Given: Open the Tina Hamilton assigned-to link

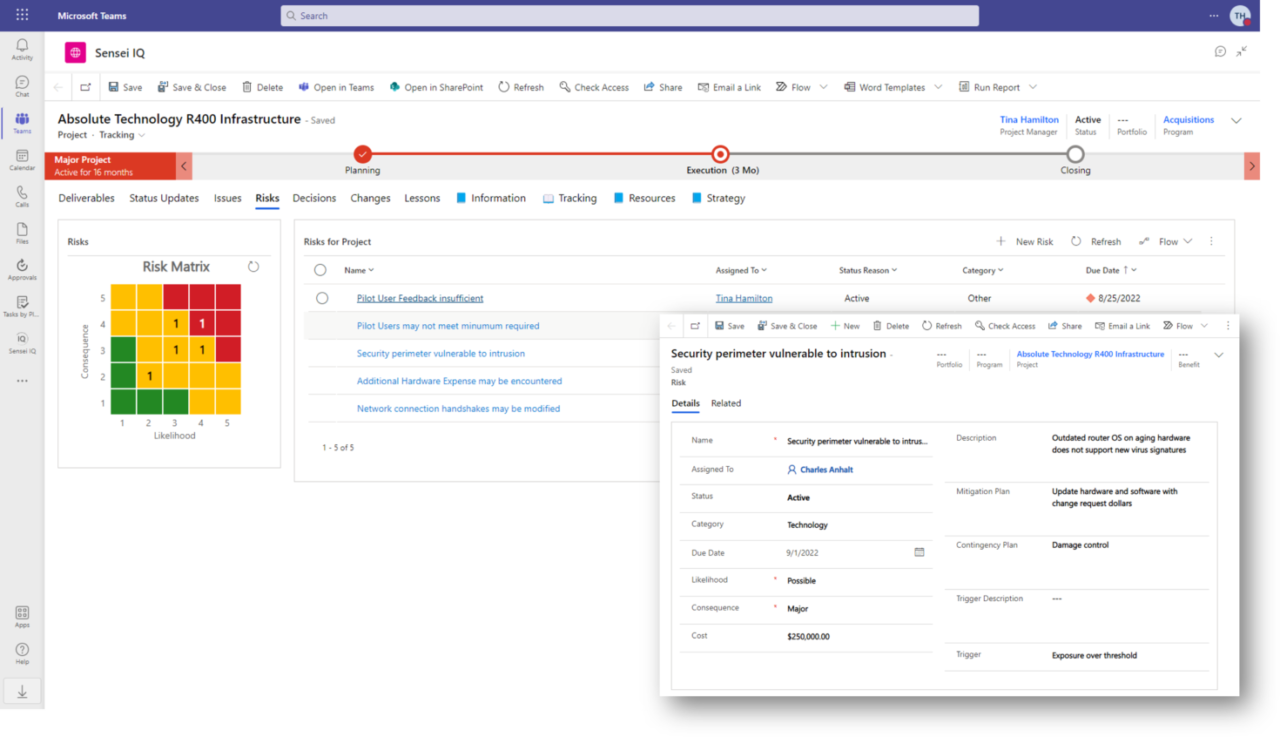Looking at the screenshot, I should coord(744,298).
